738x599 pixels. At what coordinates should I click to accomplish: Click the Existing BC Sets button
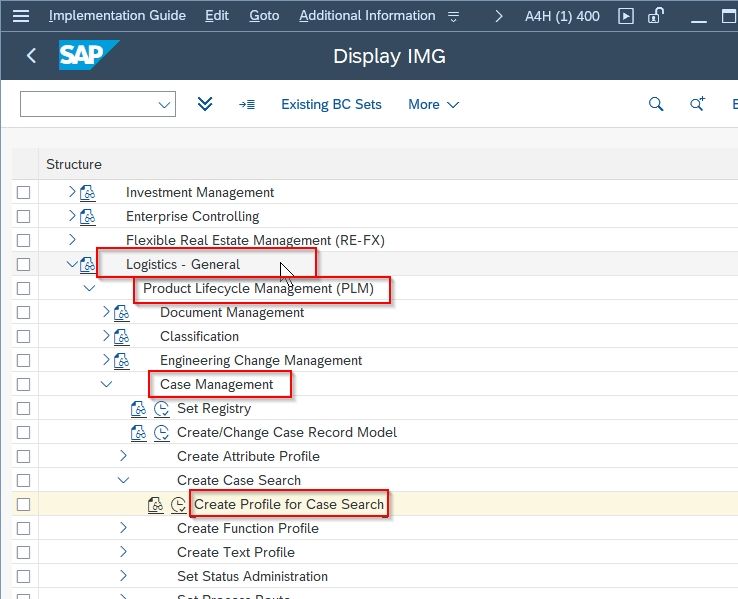point(331,104)
